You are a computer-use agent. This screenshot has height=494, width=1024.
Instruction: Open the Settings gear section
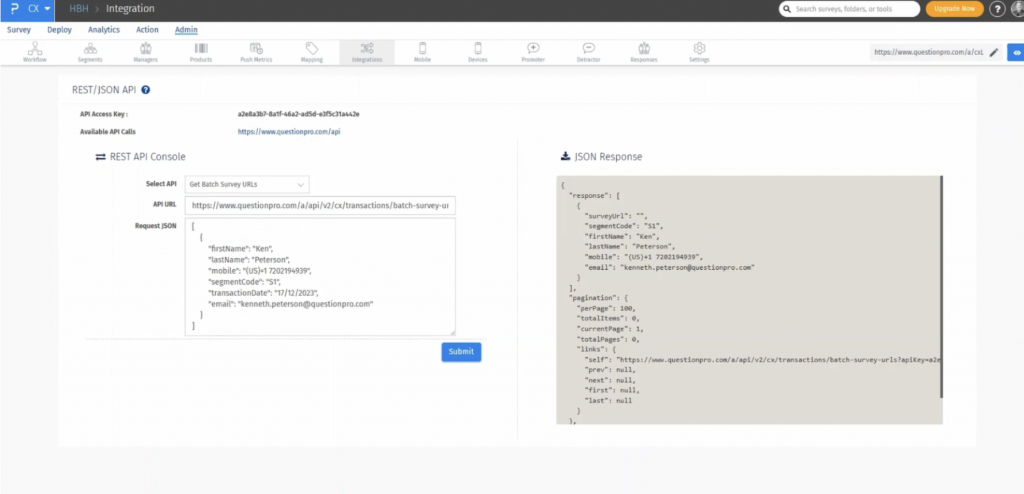pos(699,52)
